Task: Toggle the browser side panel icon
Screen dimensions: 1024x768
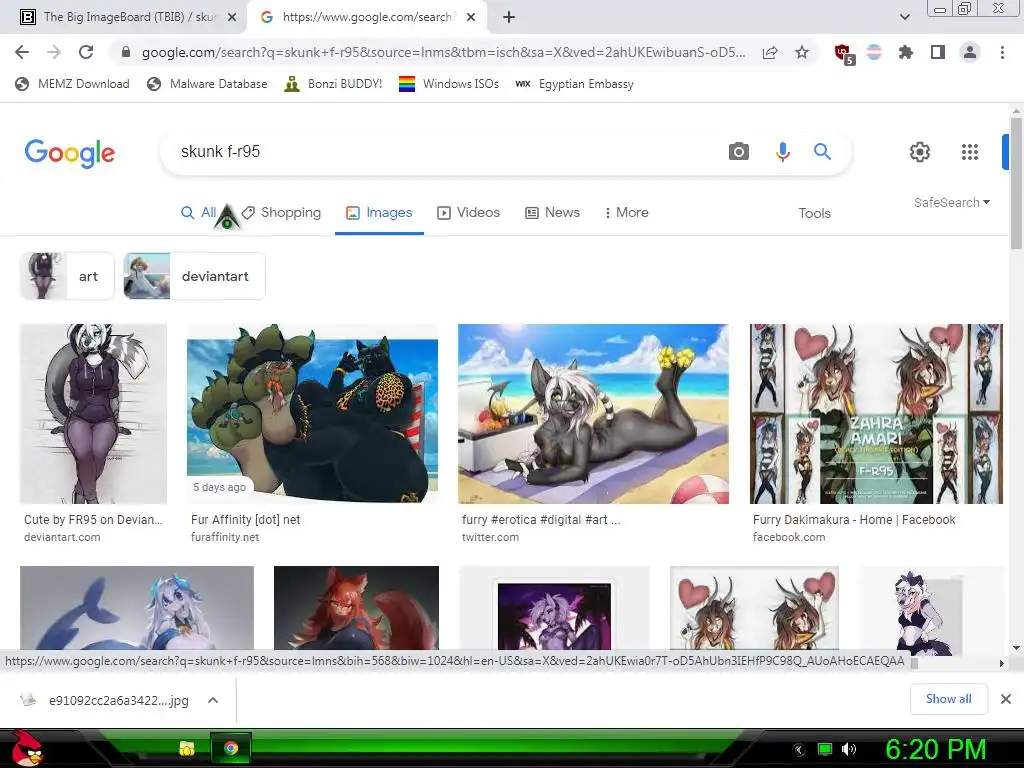Action: tap(938, 52)
